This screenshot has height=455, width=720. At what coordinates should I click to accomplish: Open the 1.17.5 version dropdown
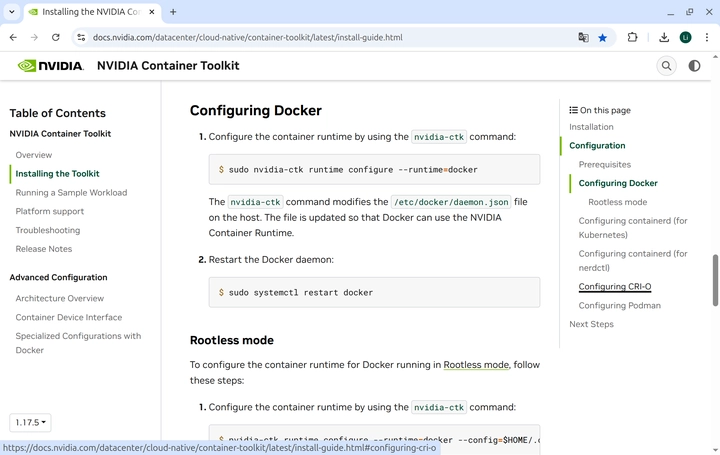pyautogui.click(x=31, y=423)
